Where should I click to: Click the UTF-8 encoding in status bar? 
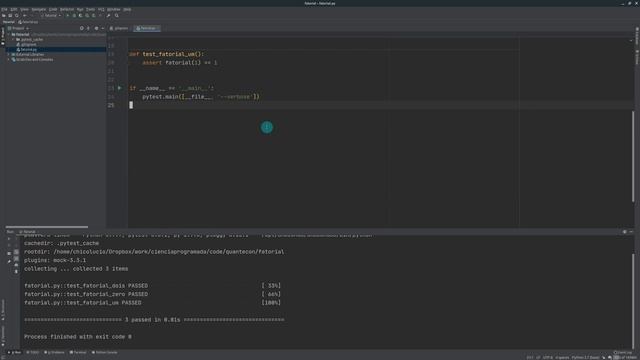(x=548, y=358)
